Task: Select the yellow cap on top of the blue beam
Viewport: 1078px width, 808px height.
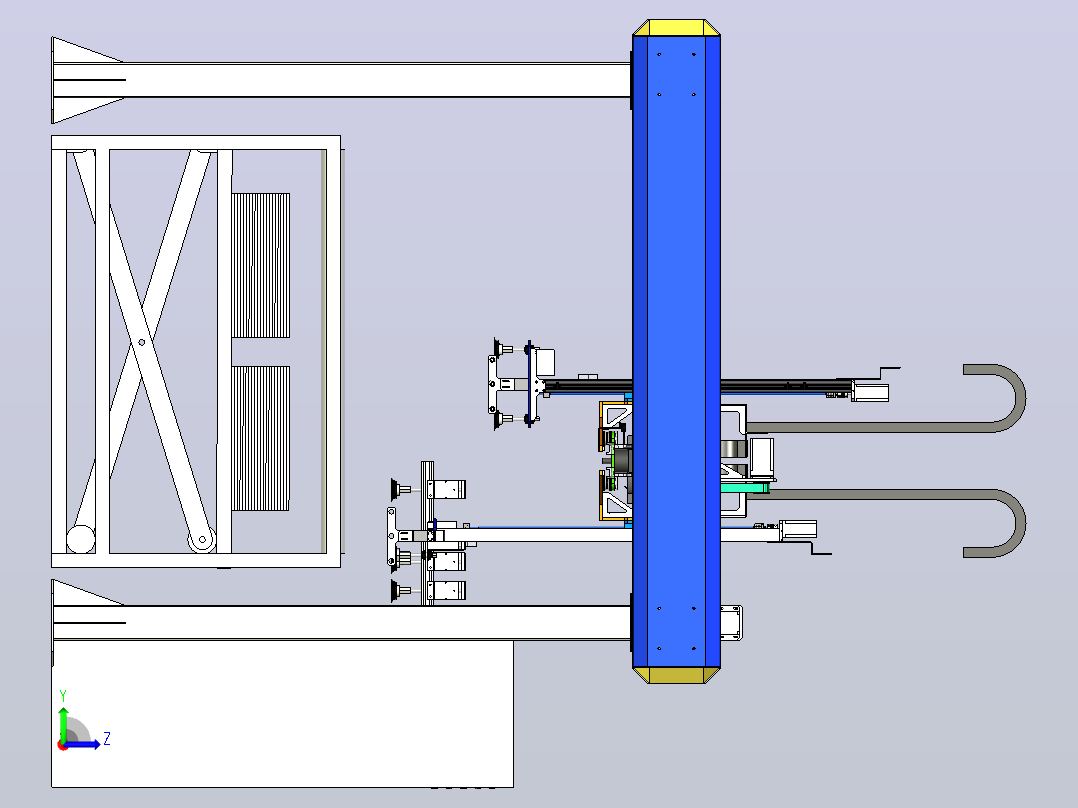Action: 676,28
